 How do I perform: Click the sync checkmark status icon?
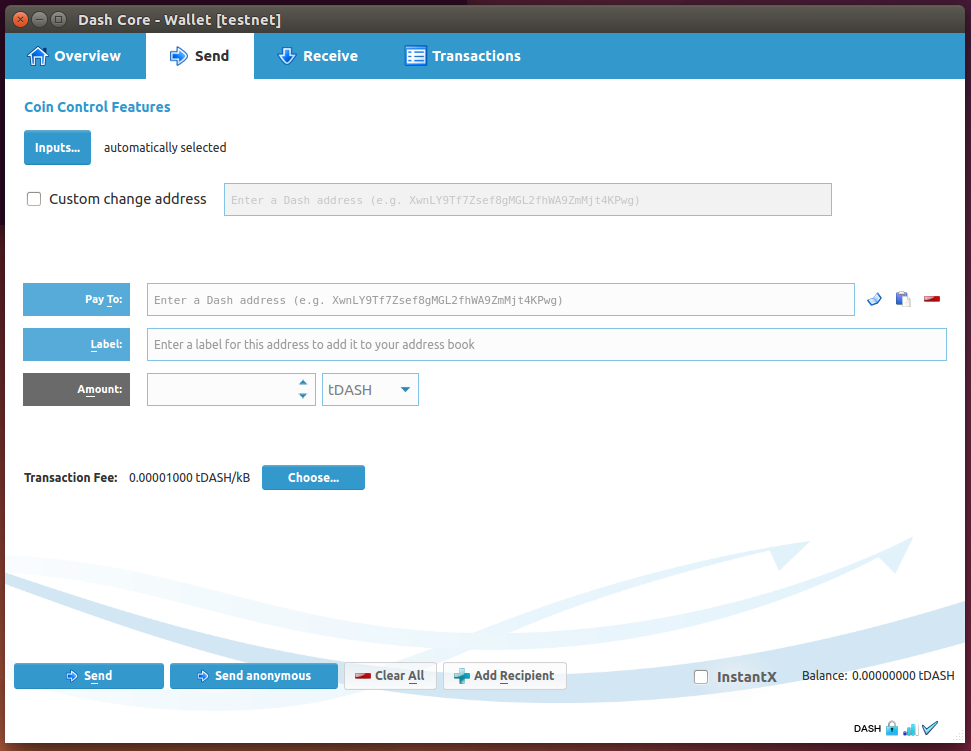(930, 728)
